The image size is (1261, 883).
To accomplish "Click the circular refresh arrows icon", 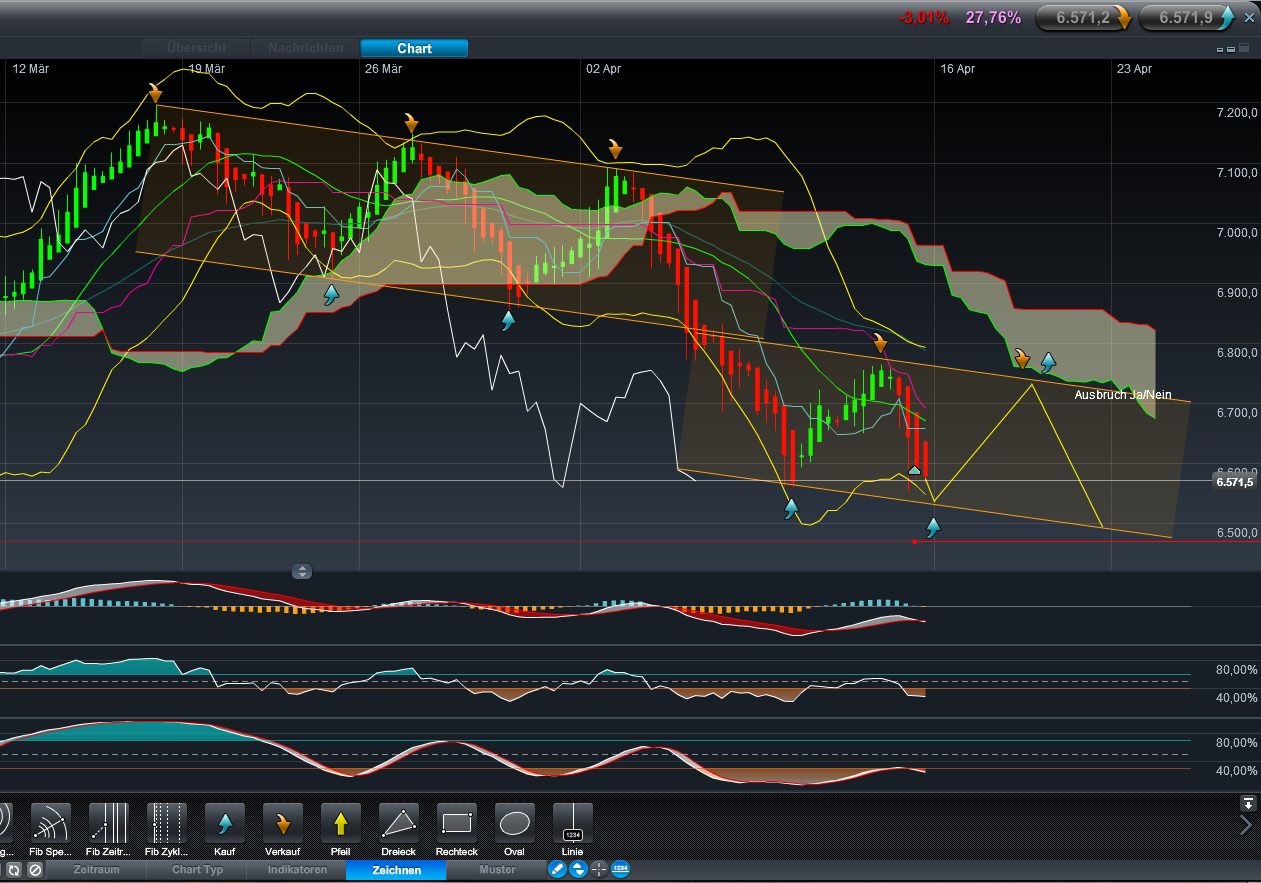I will coord(12,870).
